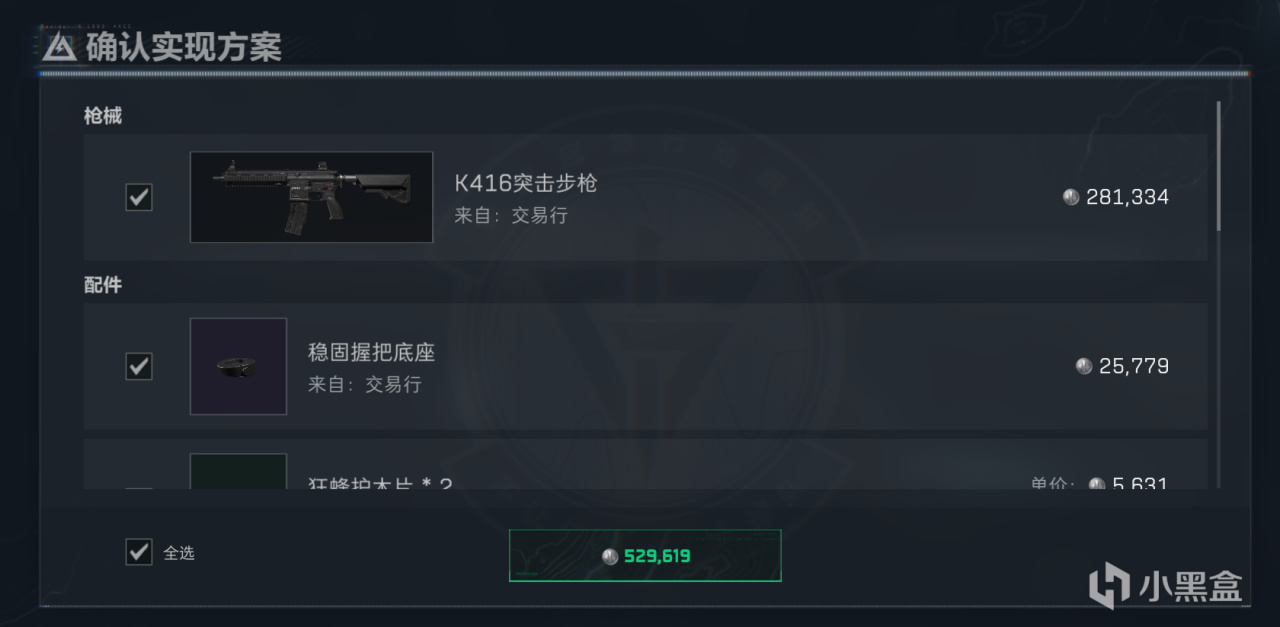
Task: Click the 枪械 section header
Action: click(103, 116)
